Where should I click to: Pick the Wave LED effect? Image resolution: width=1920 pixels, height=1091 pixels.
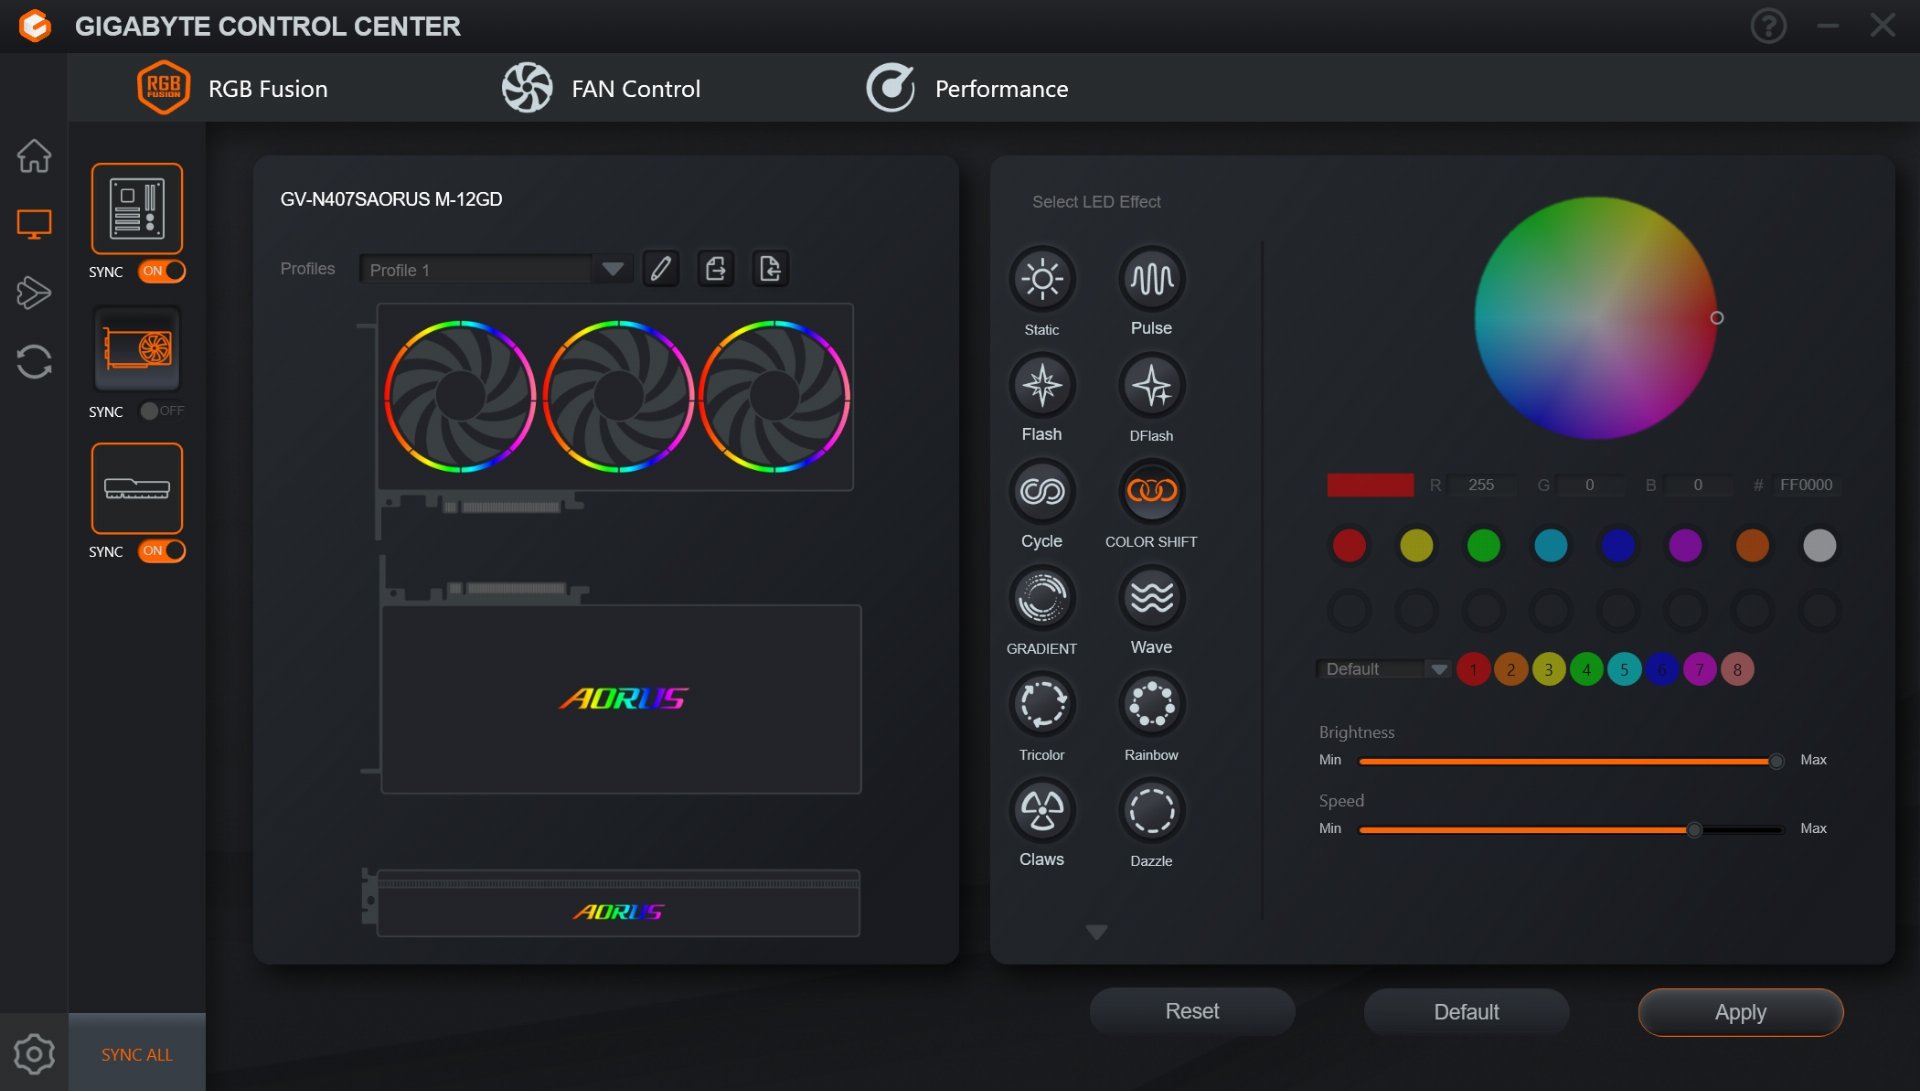pos(1152,598)
